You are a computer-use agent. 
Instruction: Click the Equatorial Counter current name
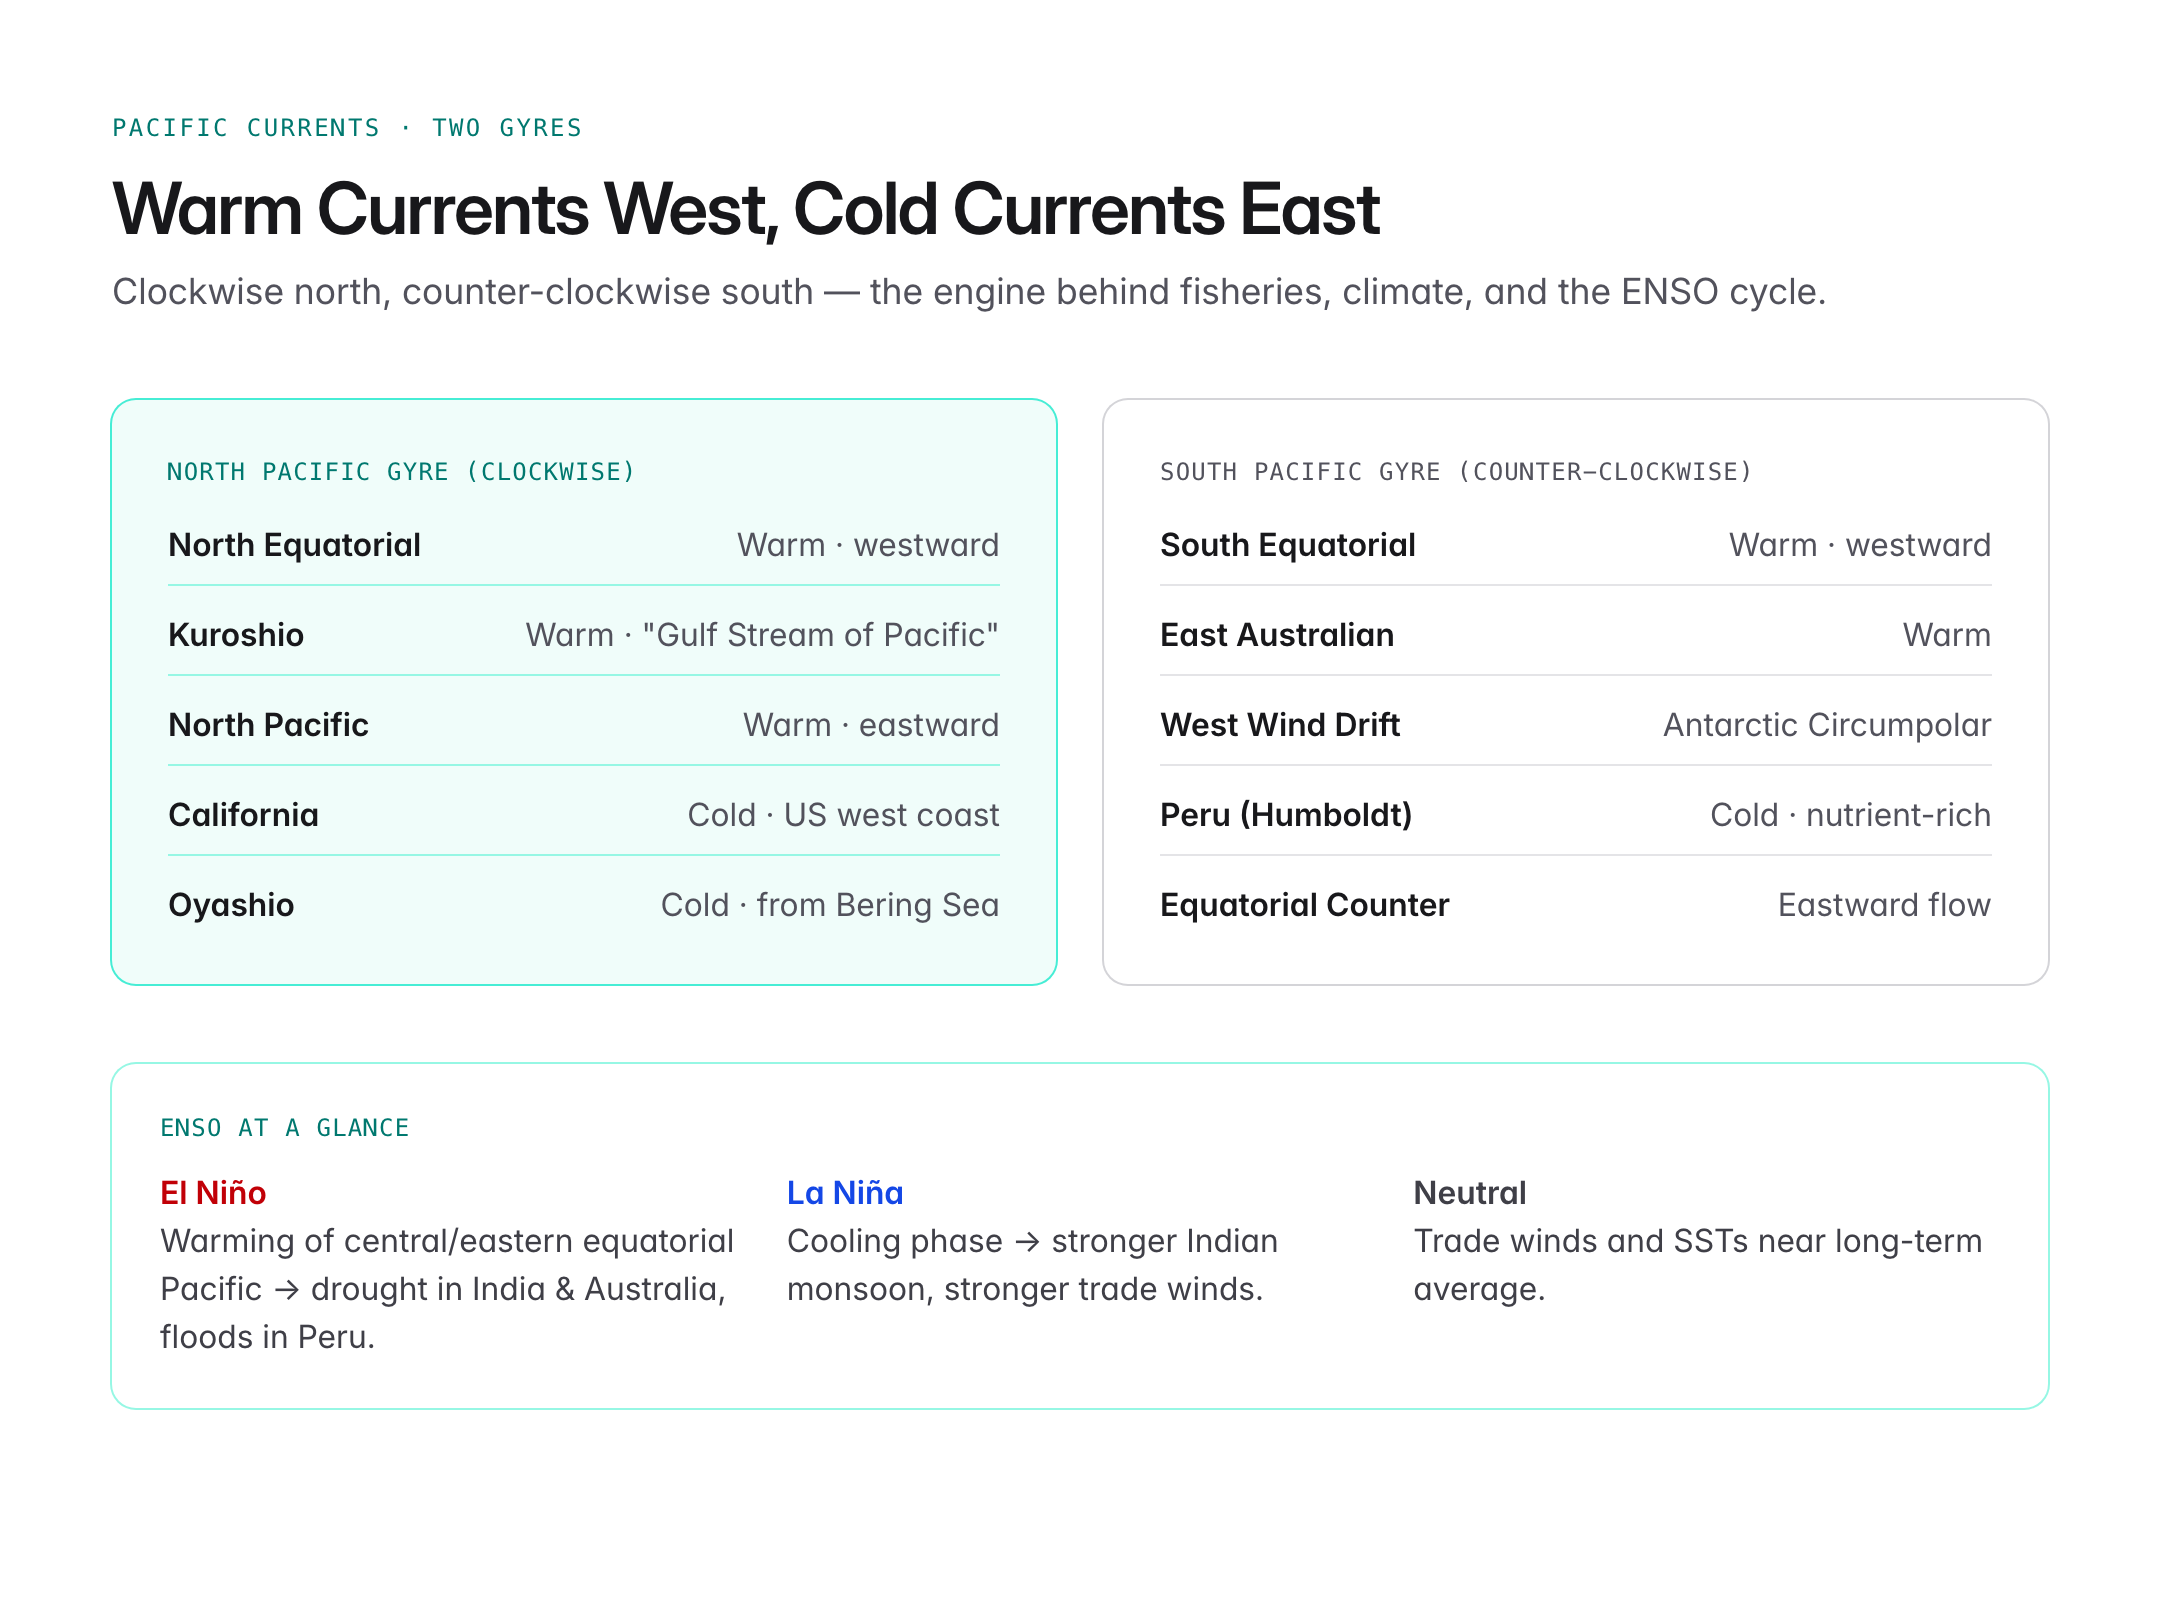pyautogui.click(x=1304, y=905)
